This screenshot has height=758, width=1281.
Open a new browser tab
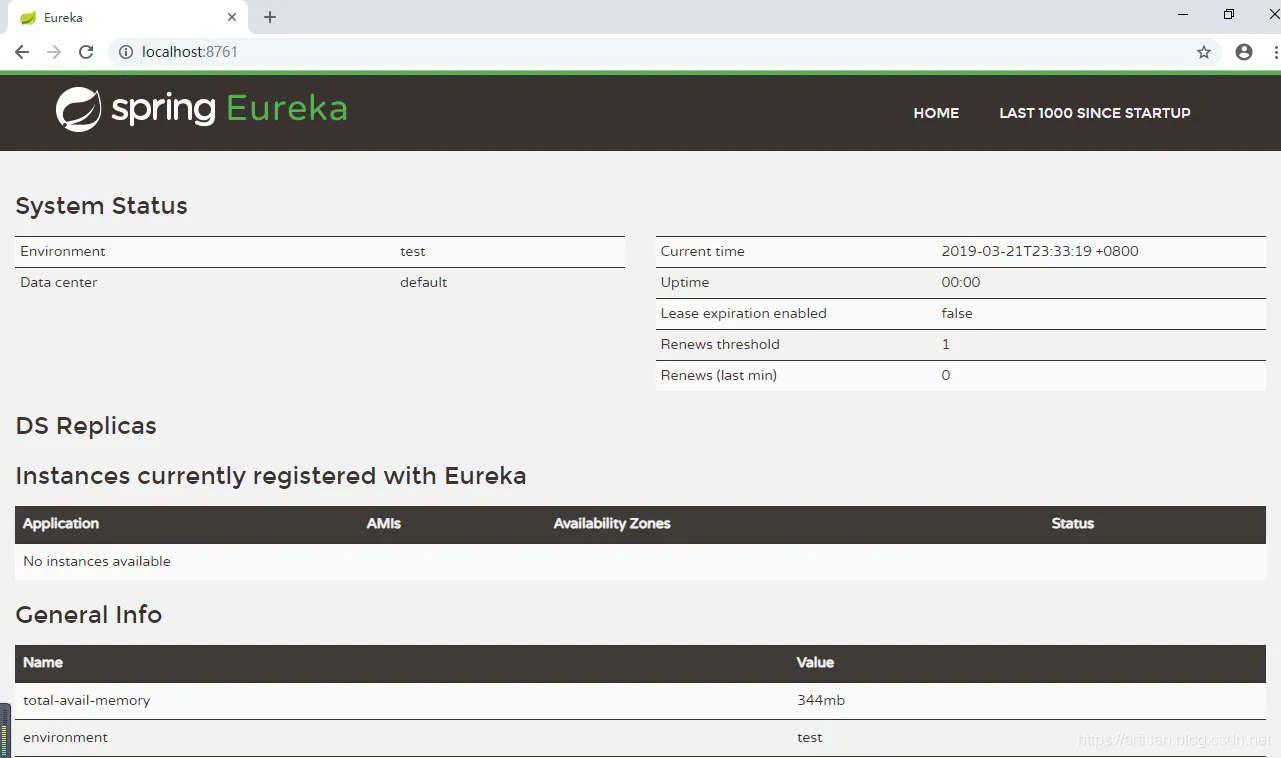pos(270,17)
